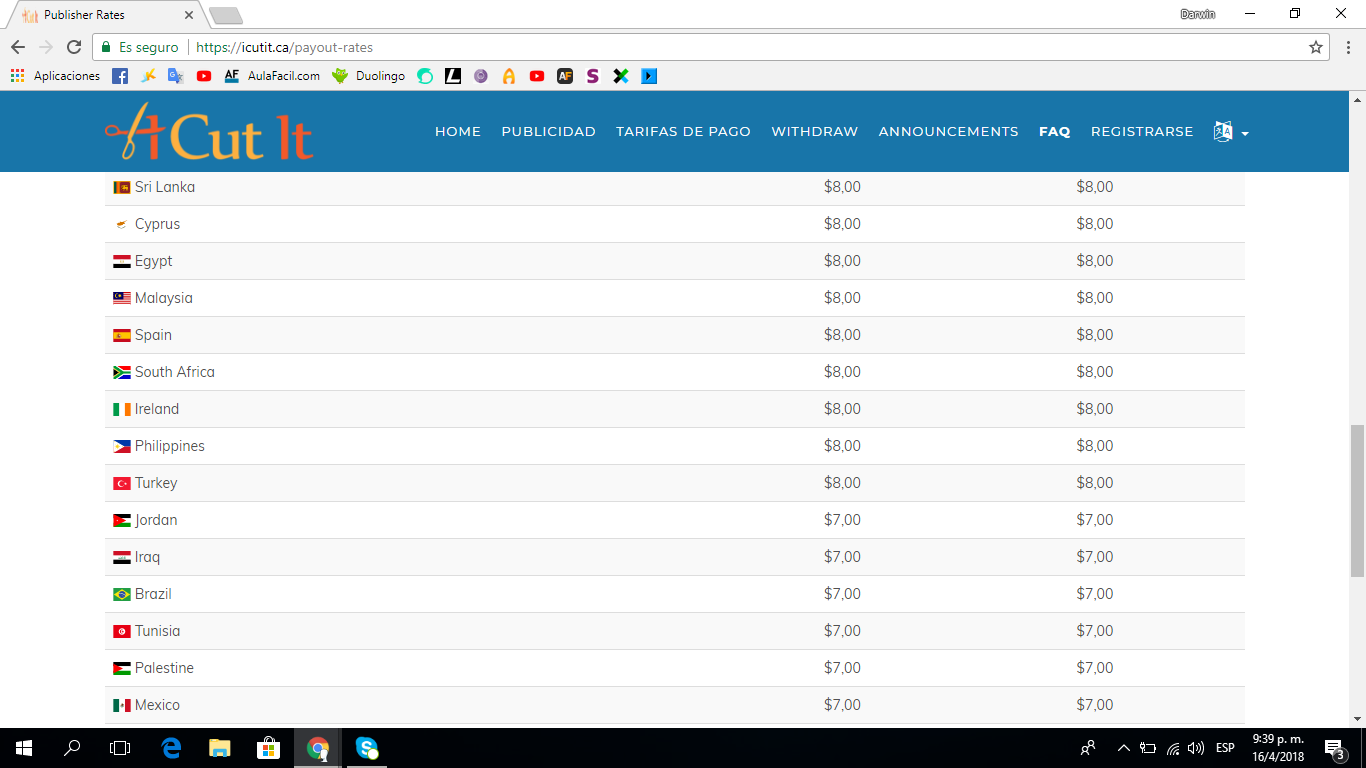Click the REGISTRARSE link
The width and height of the screenshot is (1366, 768).
point(1142,131)
